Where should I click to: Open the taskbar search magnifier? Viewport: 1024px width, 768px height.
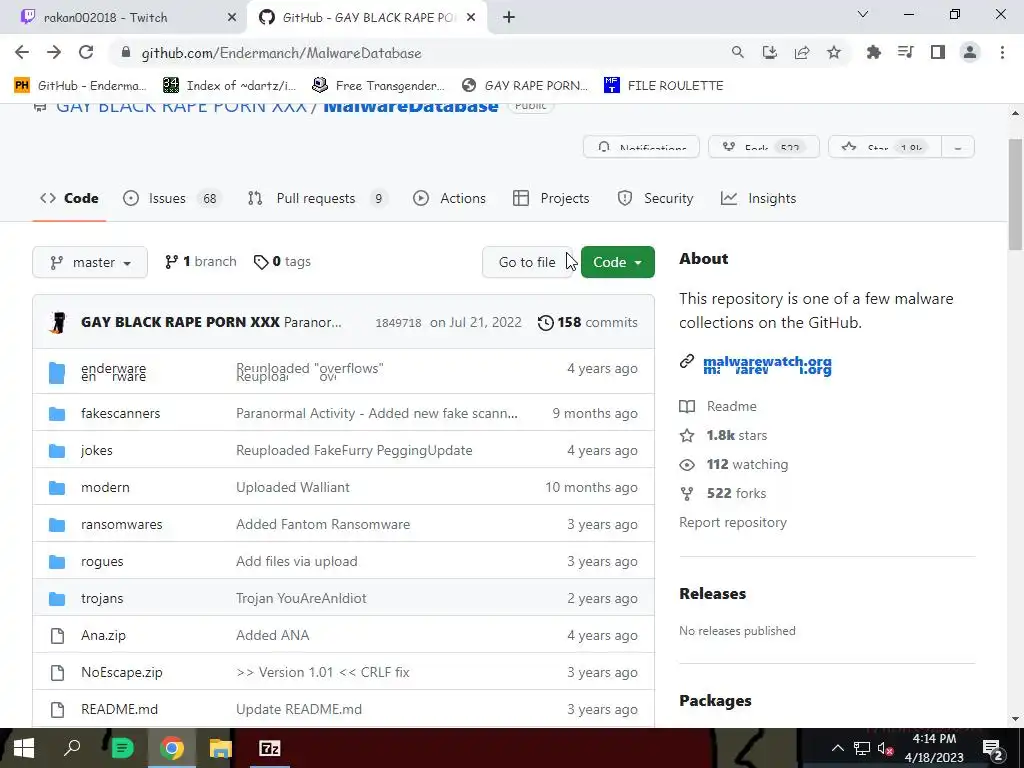[72, 748]
